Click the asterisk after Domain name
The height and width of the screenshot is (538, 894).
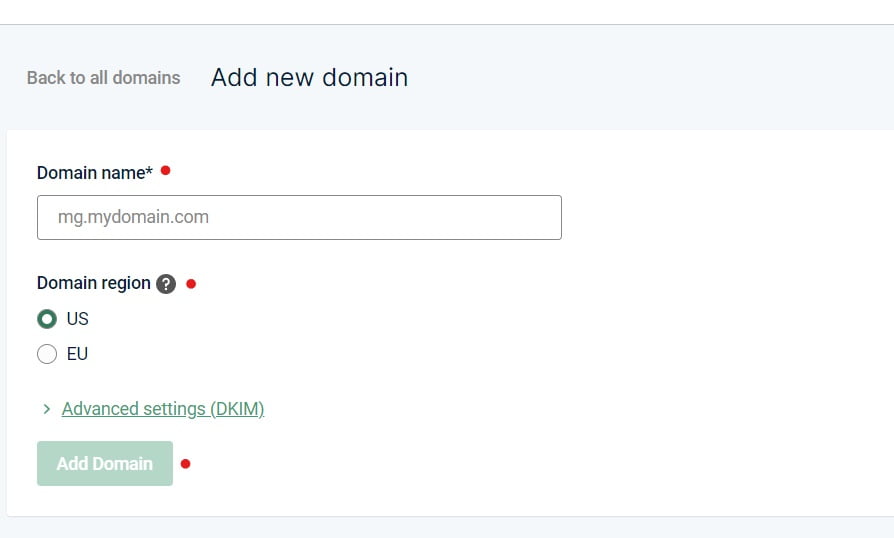click(x=149, y=170)
